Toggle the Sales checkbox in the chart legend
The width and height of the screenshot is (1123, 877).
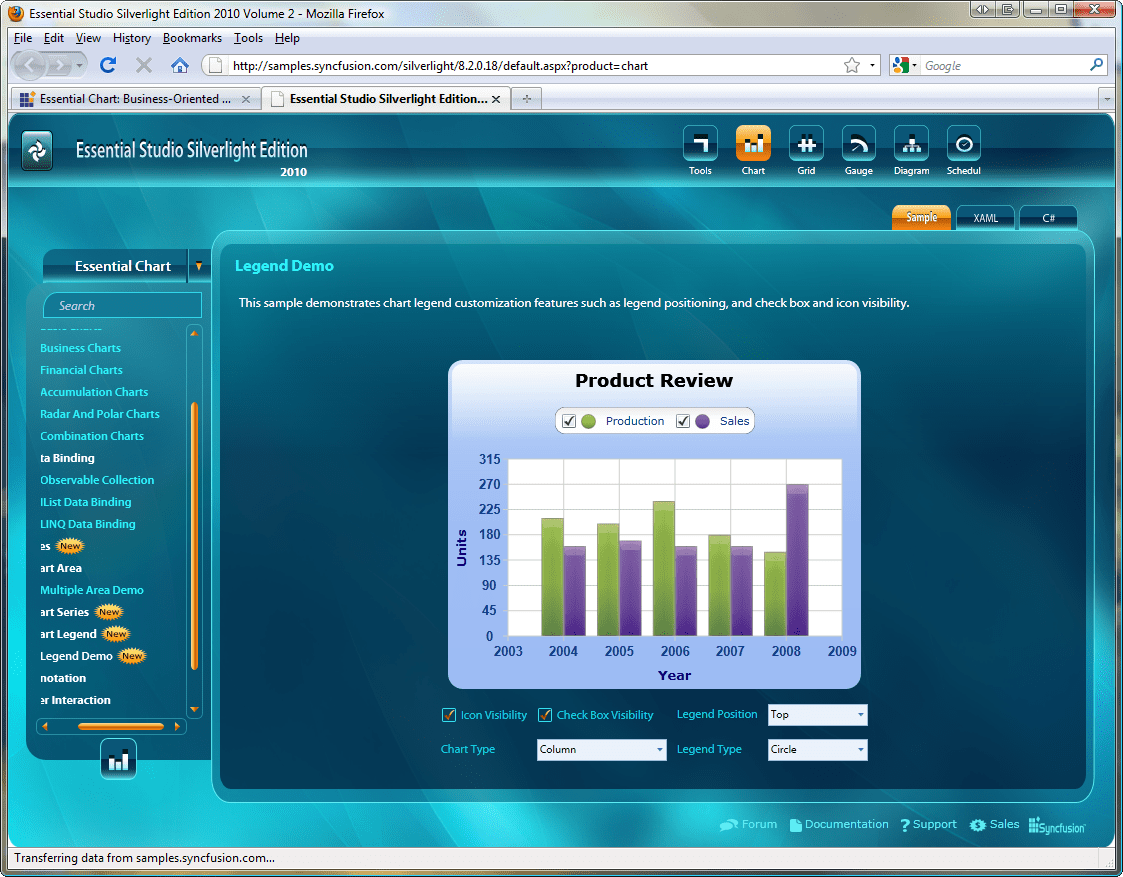click(684, 420)
